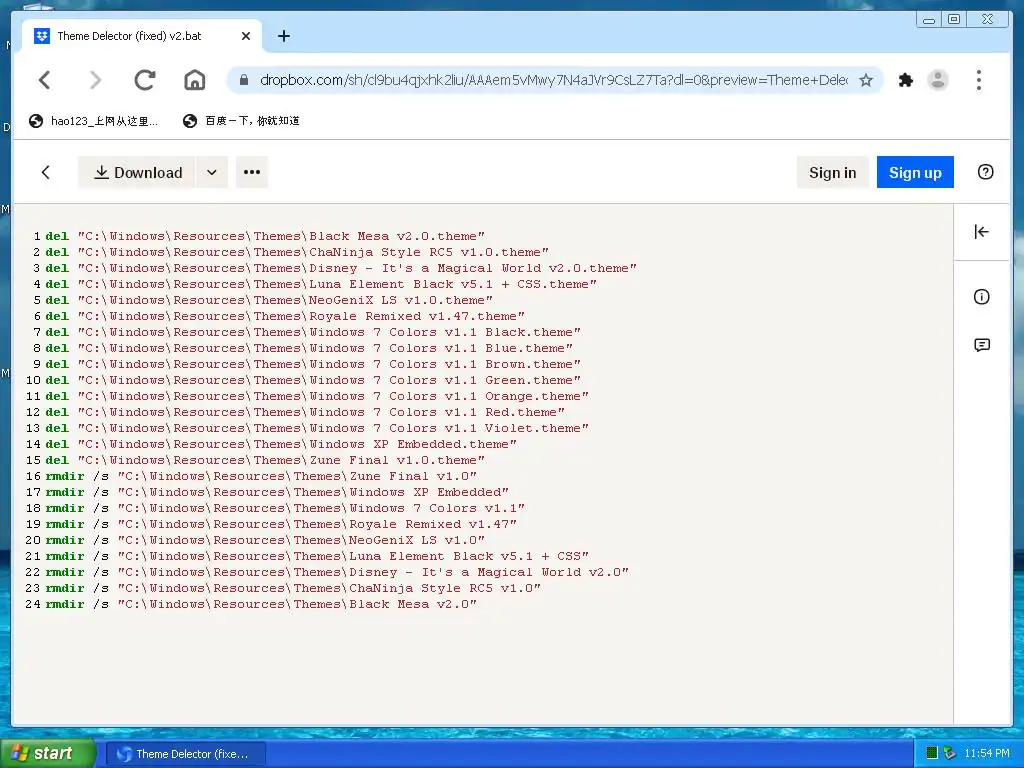Viewport: 1024px width, 768px height.
Task: Click line 16 rmdir Zune Final v1.0
Action: [261, 476]
